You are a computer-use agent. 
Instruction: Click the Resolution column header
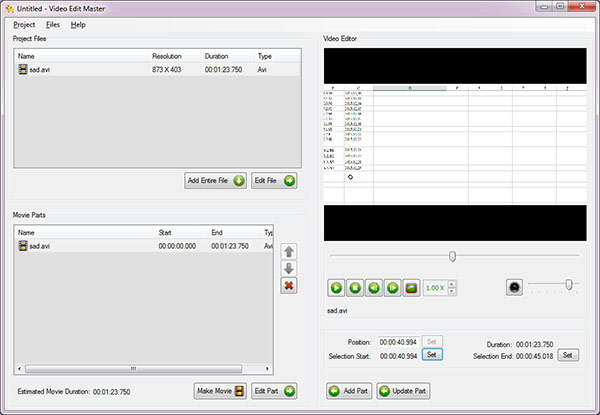click(x=175, y=56)
